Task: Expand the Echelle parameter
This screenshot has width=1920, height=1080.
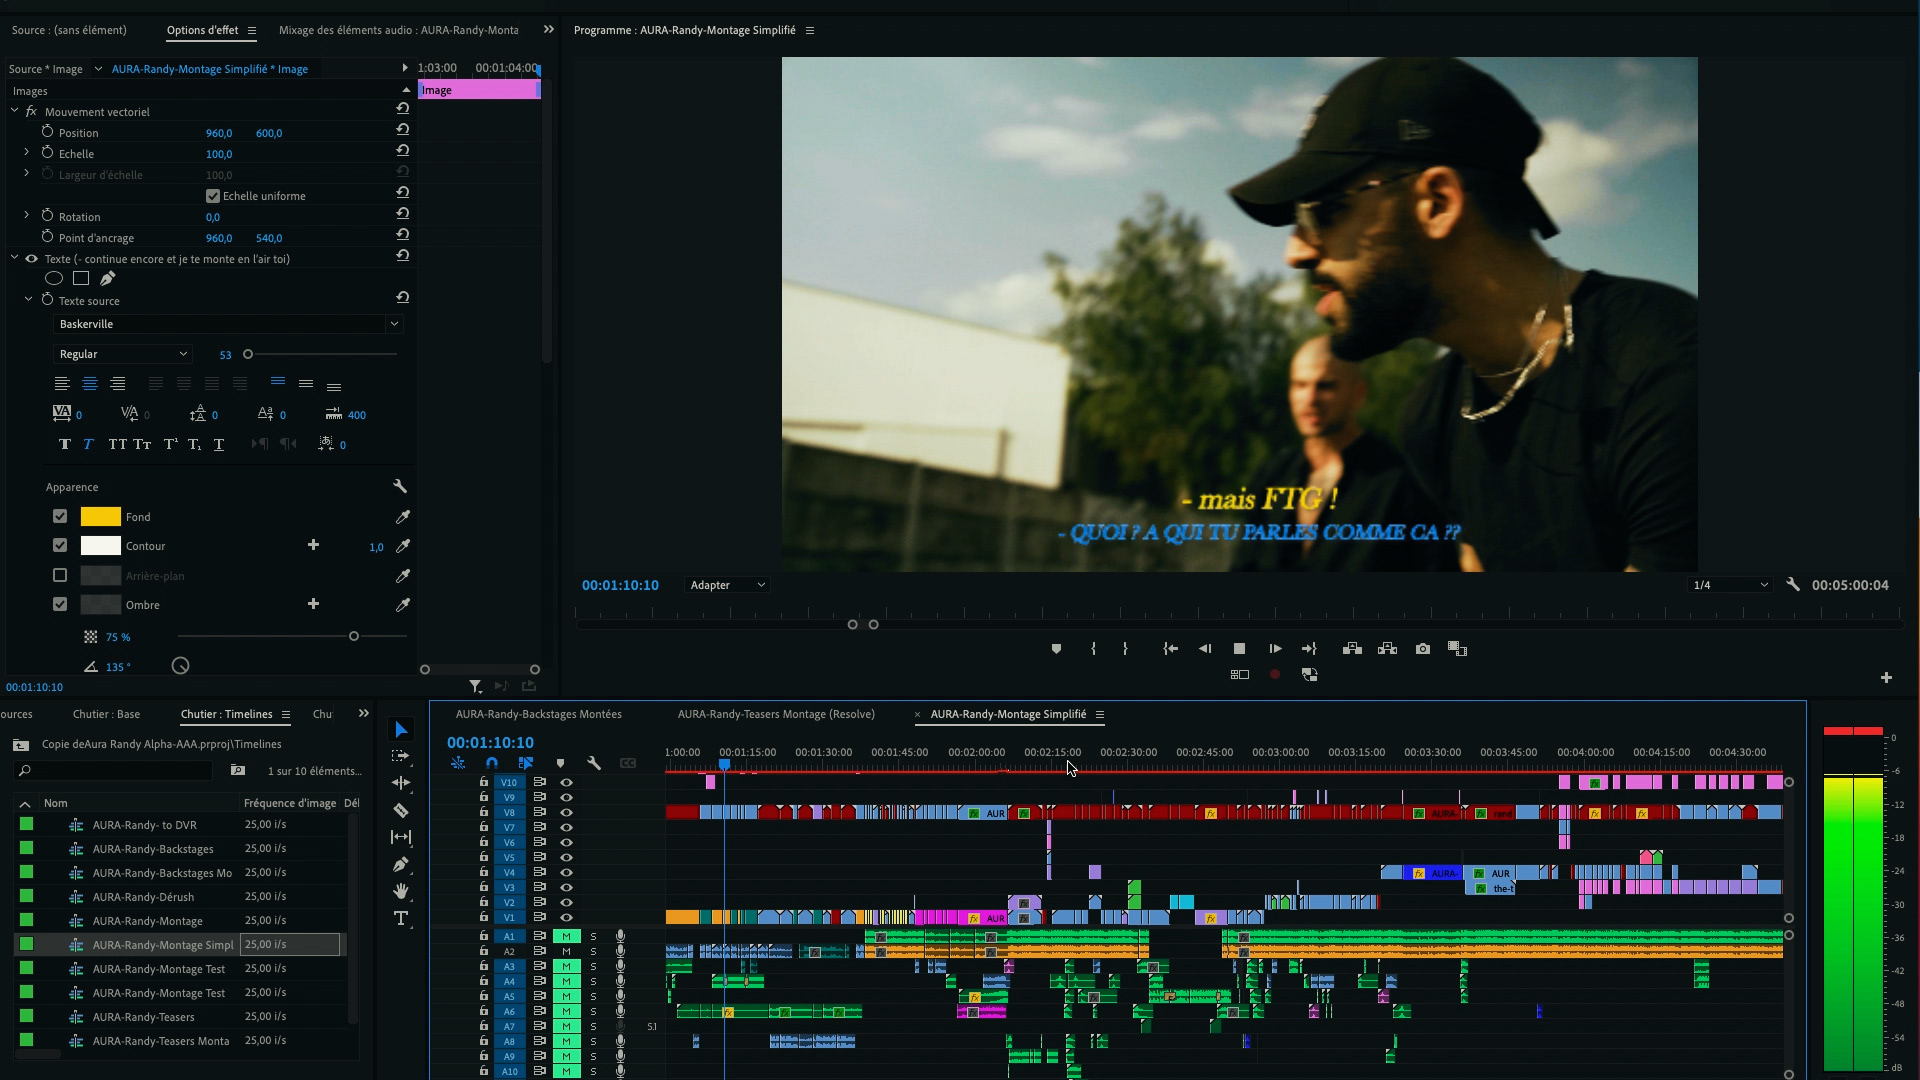Action: 27,153
